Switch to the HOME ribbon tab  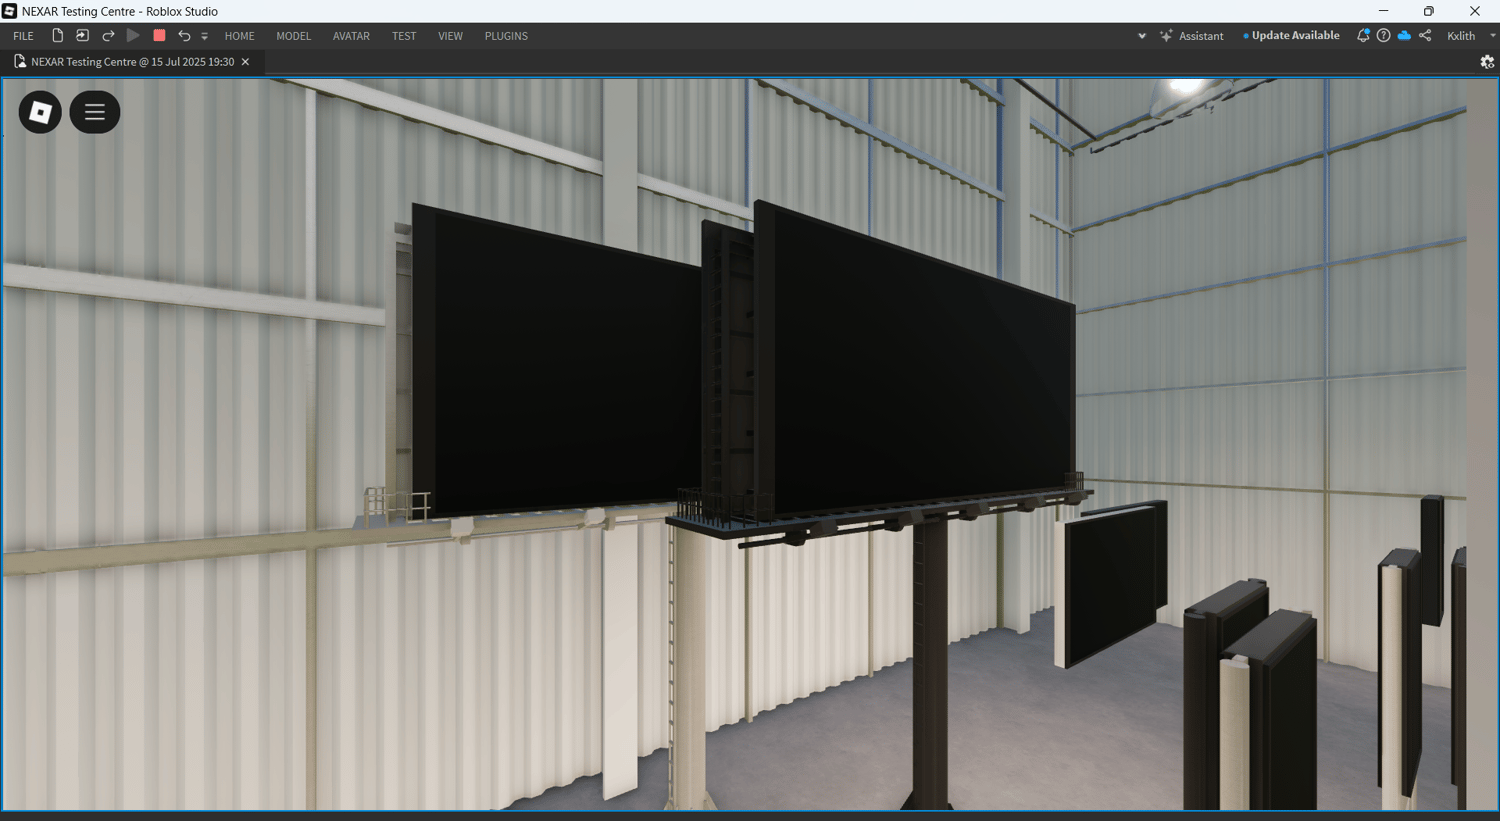240,36
